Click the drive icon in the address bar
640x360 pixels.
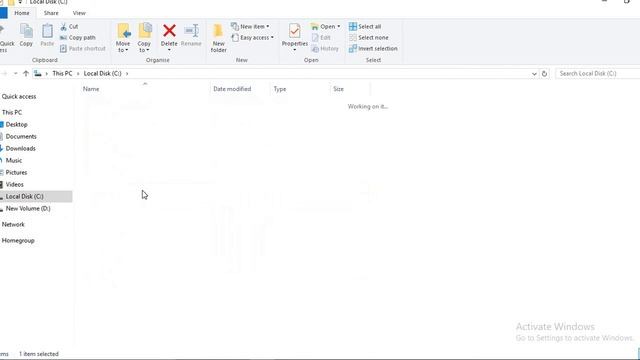38,73
